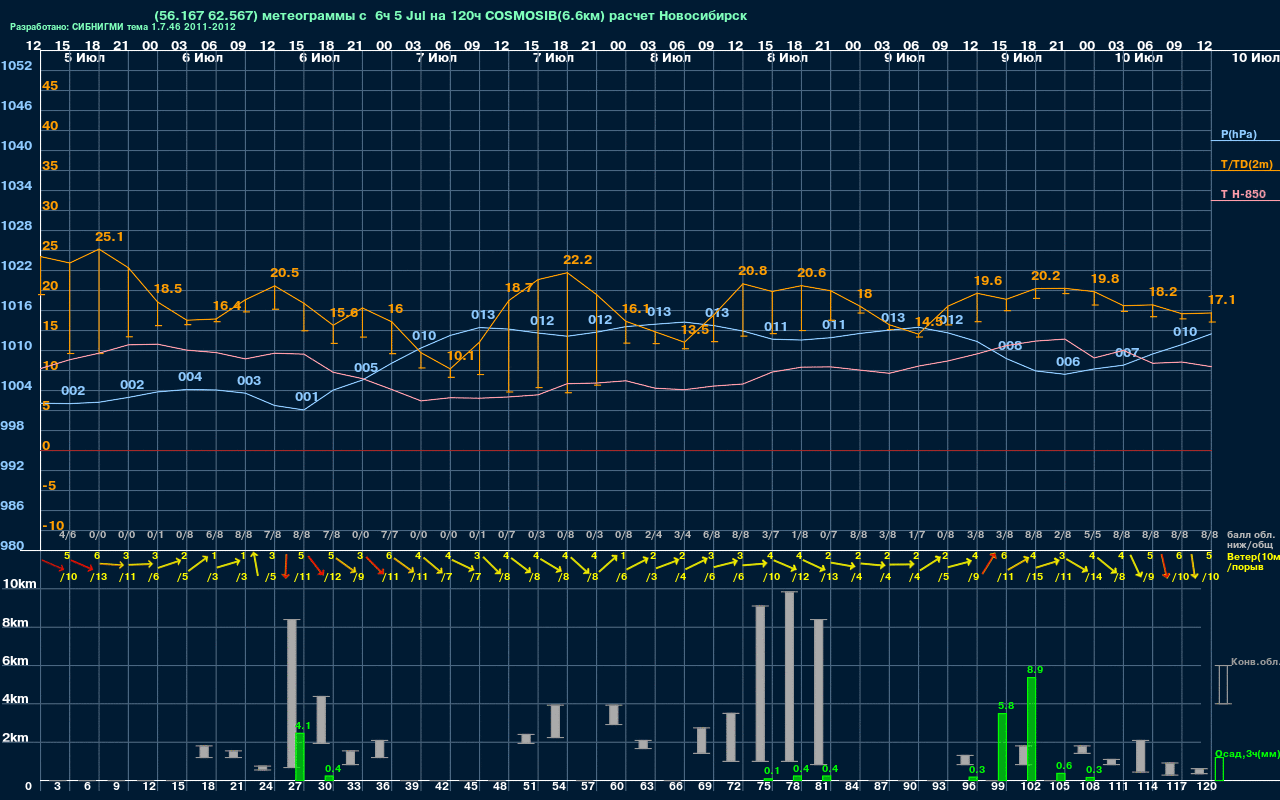The image size is (1280, 800).
Task: Click the 8.9 precipitation value label
Action: click(1035, 669)
